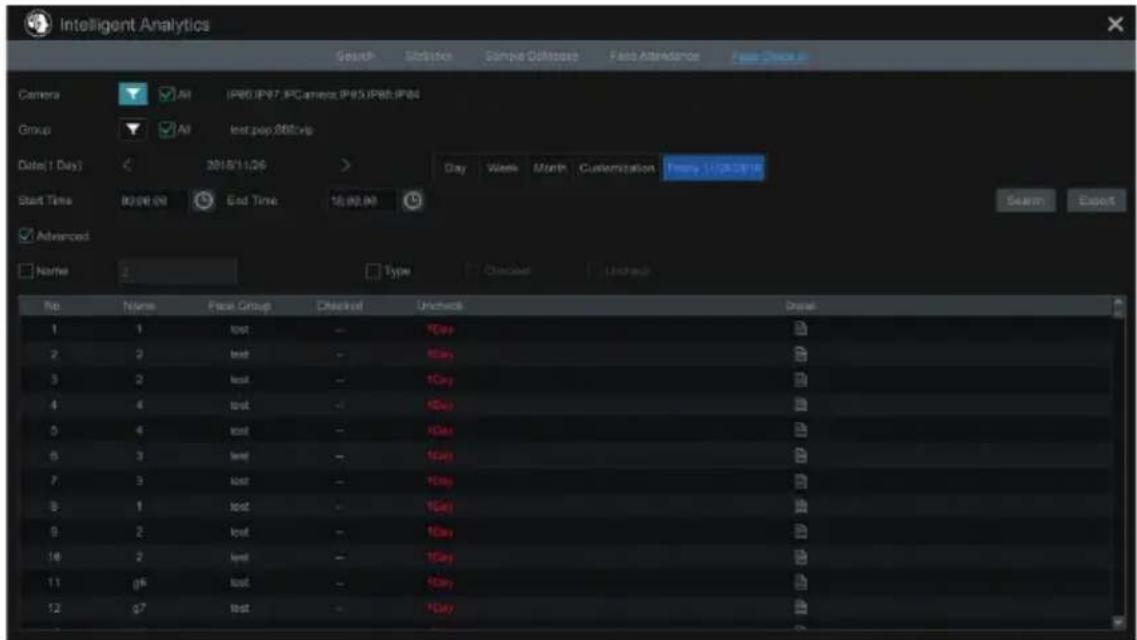
Task: Choose the Month range option
Action: (x=550, y=168)
